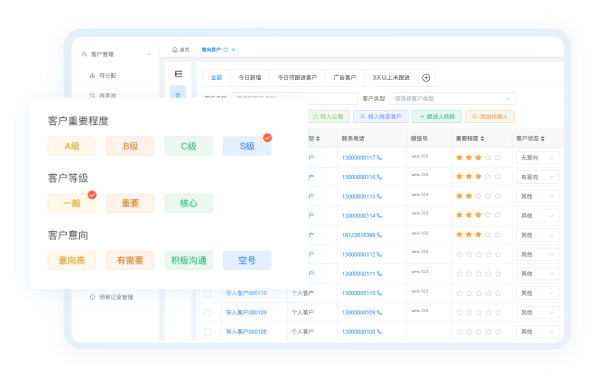This screenshot has height=384, width=603.
Task: Click phone icon beside 13000000110
Action: click(380, 293)
